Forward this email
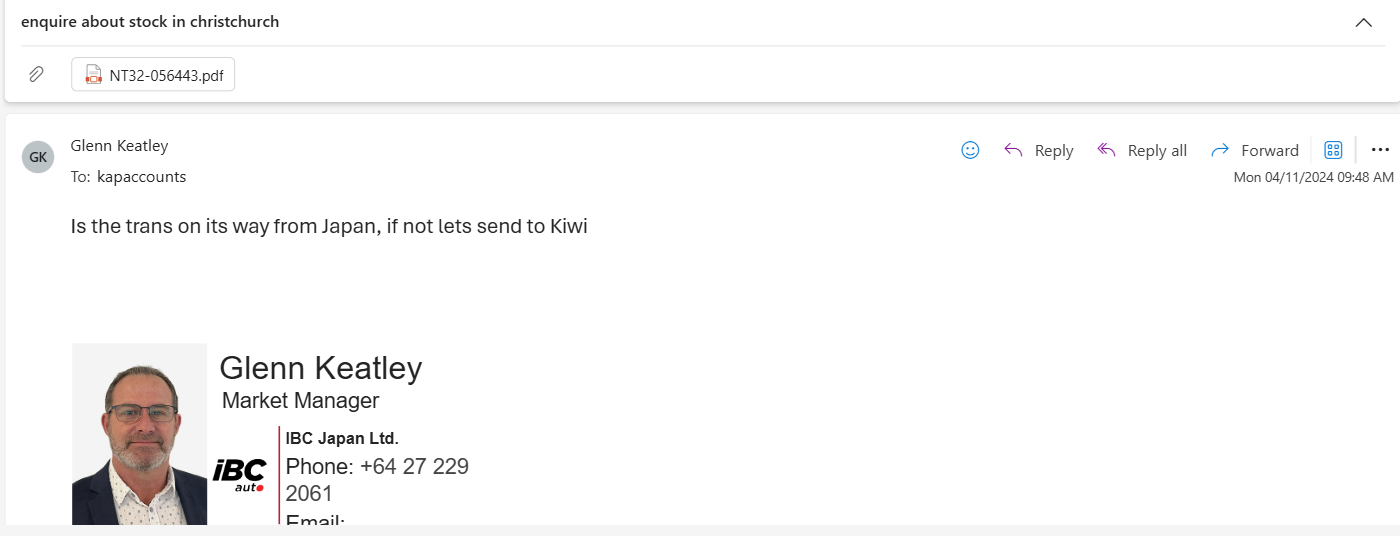The width and height of the screenshot is (1400, 536). pyautogui.click(x=1254, y=150)
